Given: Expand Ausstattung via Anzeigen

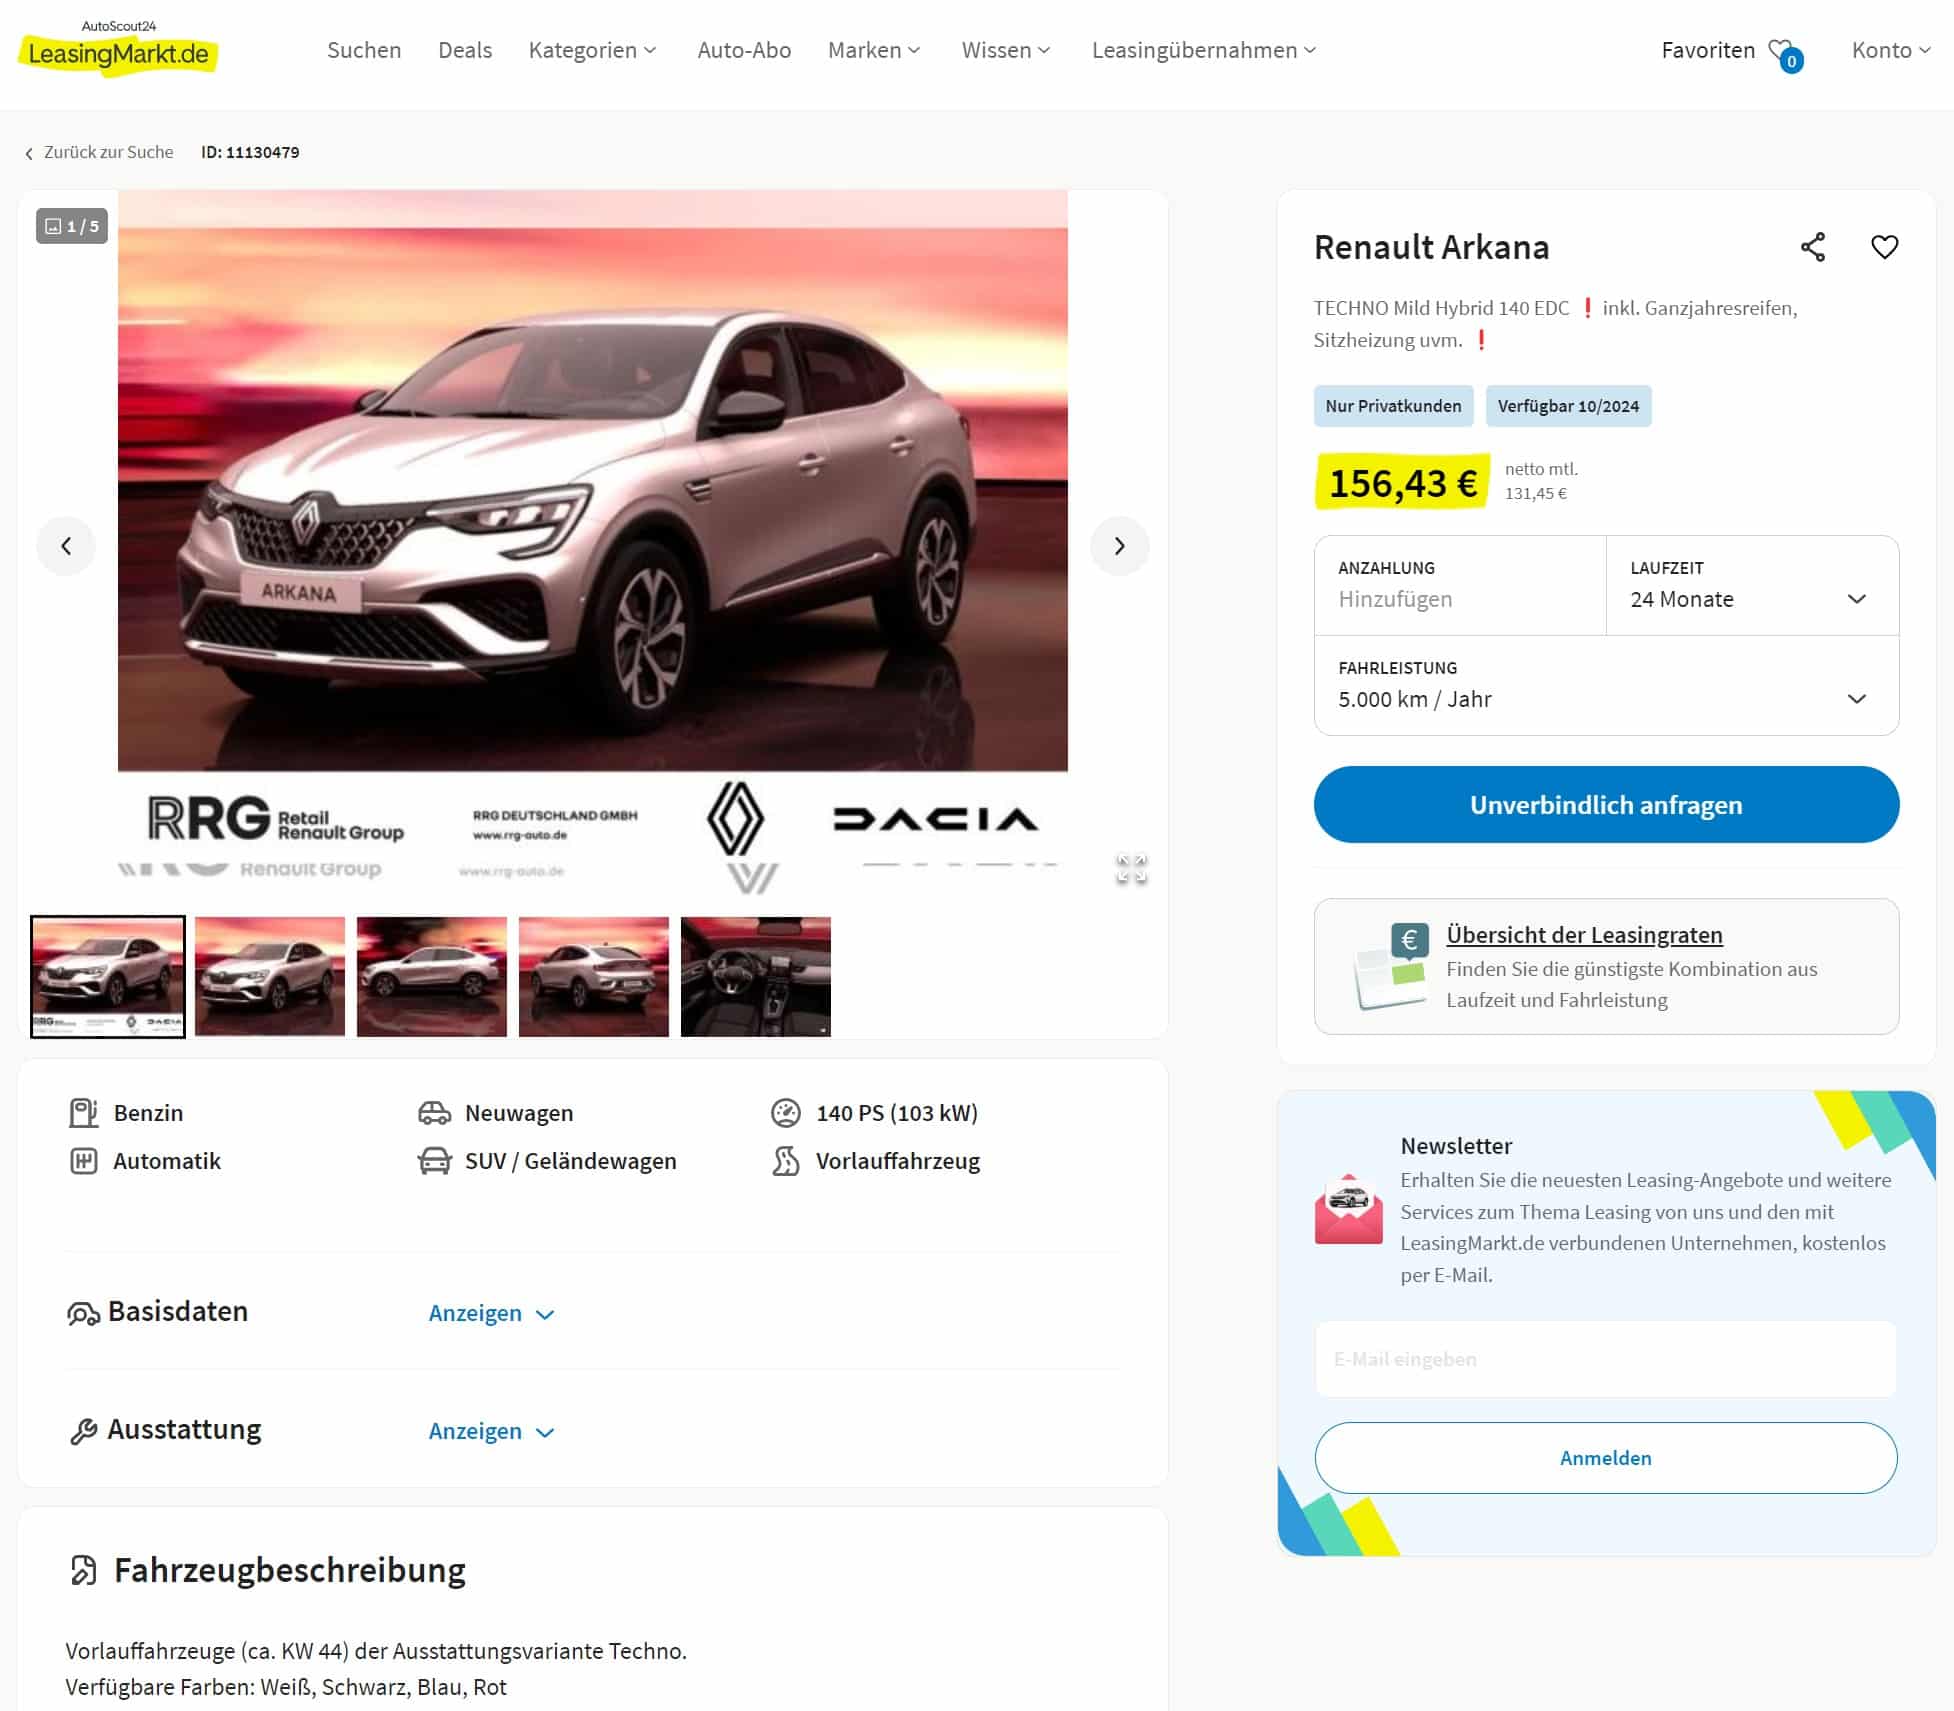Looking at the screenshot, I should [x=491, y=1431].
